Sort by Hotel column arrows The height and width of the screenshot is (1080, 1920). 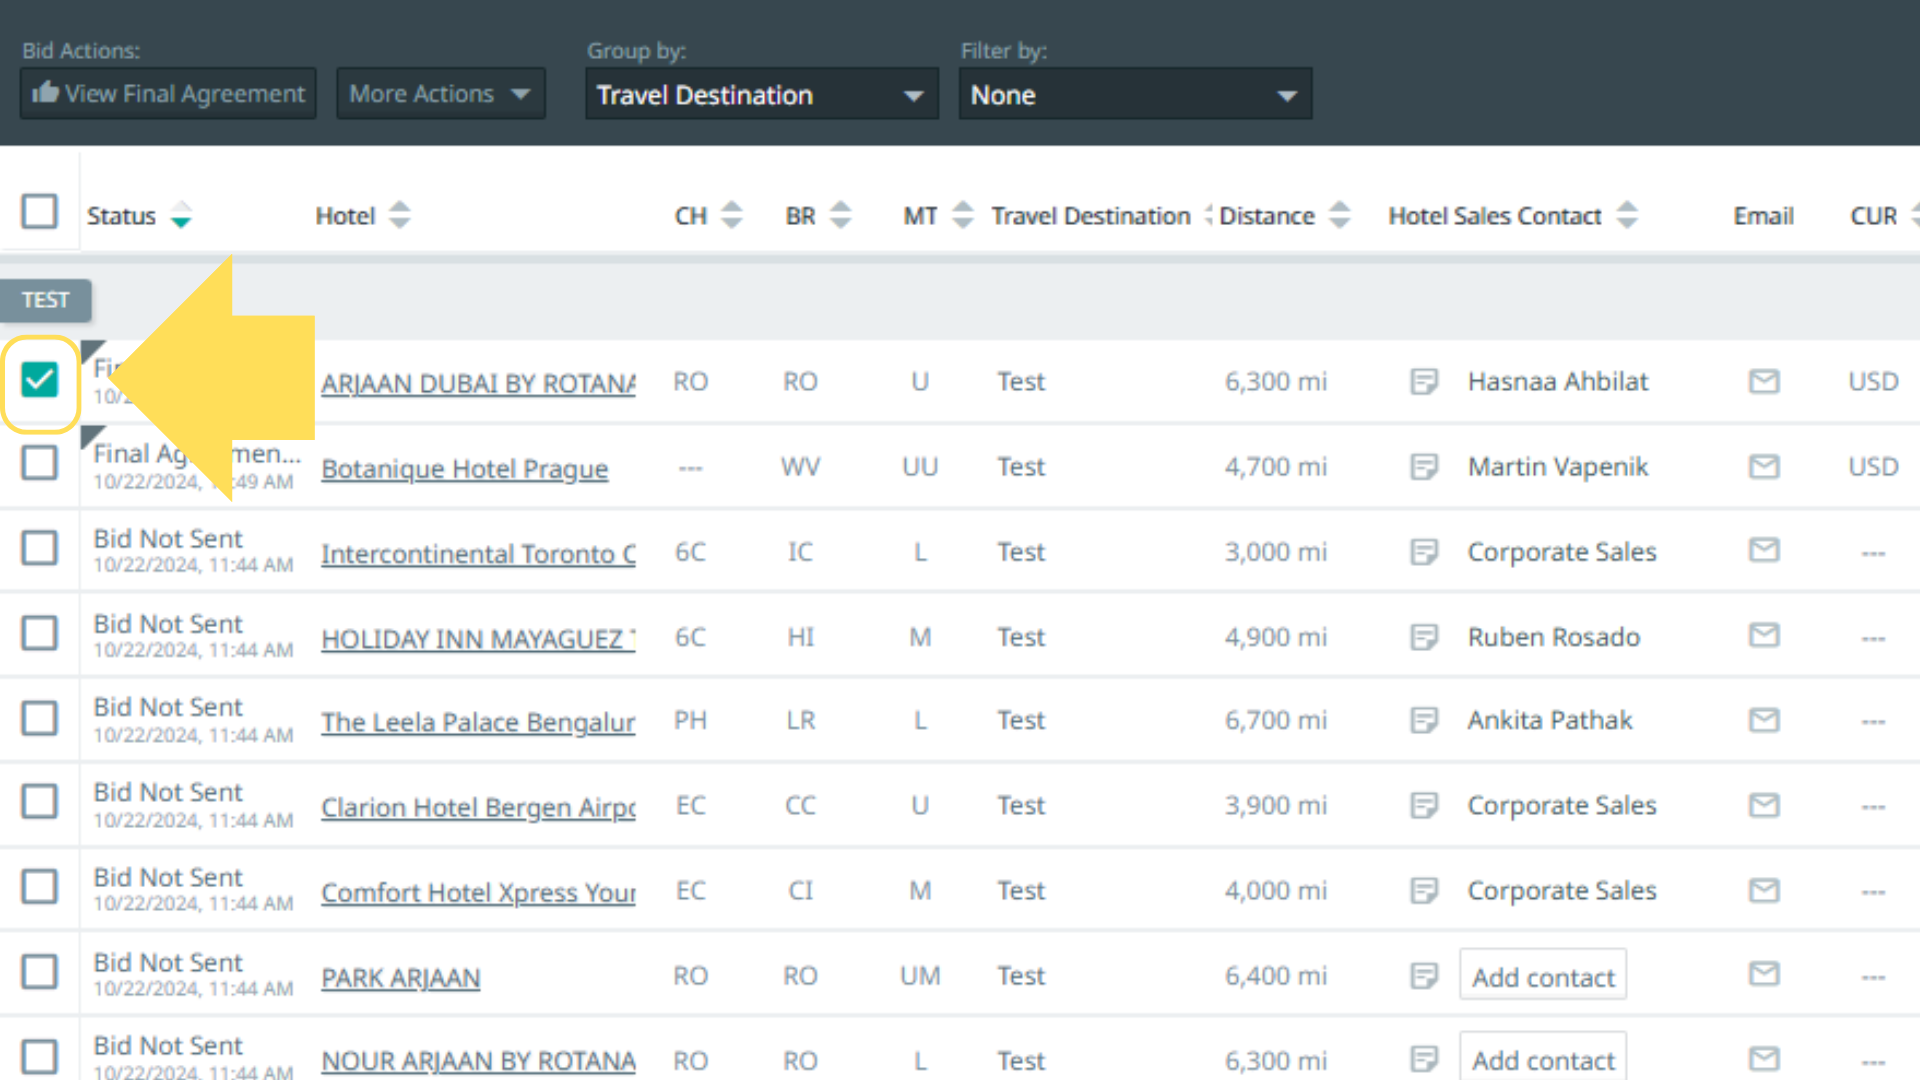pyautogui.click(x=399, y=215)
